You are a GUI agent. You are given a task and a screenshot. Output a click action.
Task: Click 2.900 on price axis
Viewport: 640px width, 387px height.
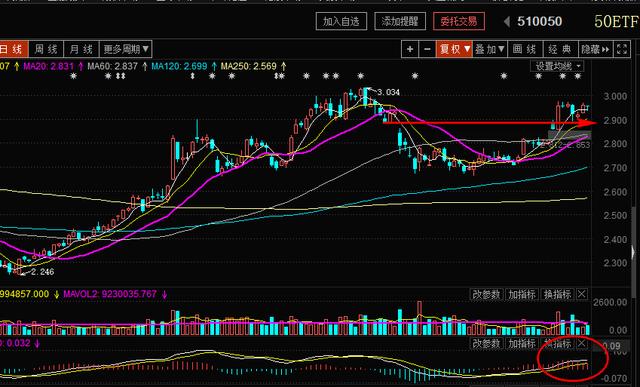[615, 120]
